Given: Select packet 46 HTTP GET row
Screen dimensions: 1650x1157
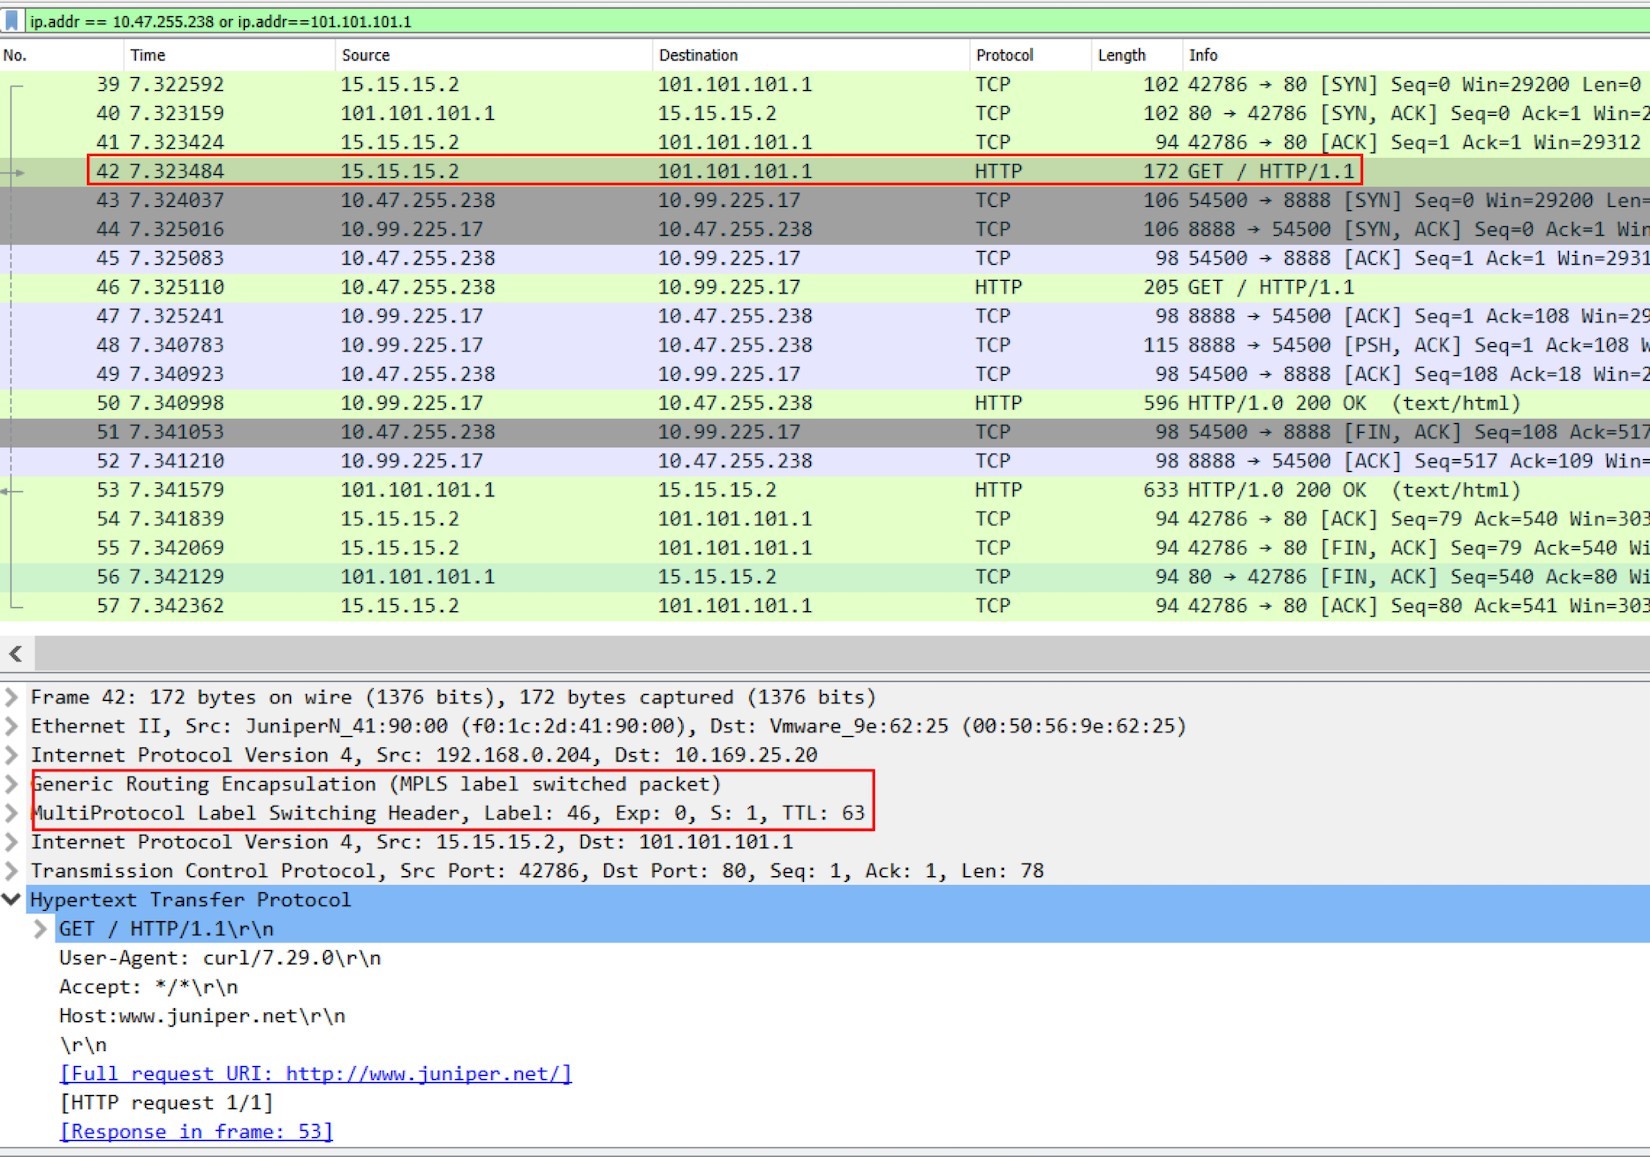Looking at the screenshot, I should click(825, 288).
